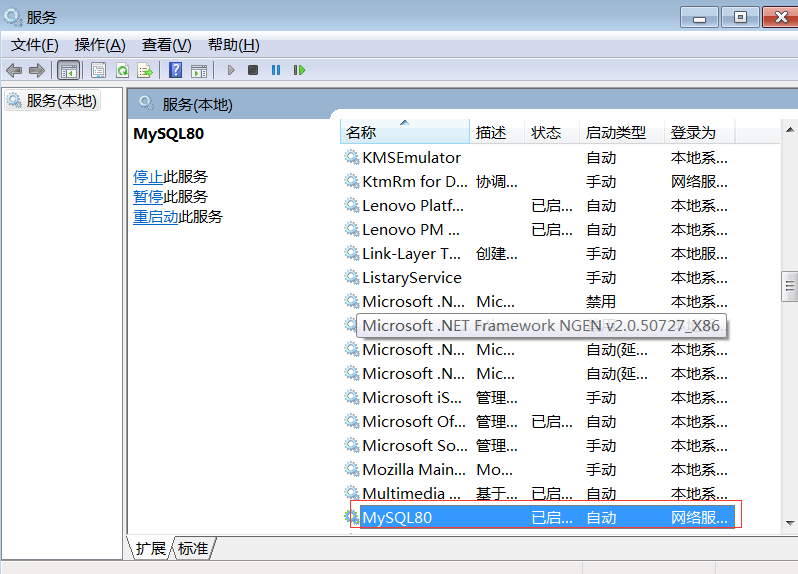Open the 帮助(H) menu
The image size is (798, 574).
[234, 45]
